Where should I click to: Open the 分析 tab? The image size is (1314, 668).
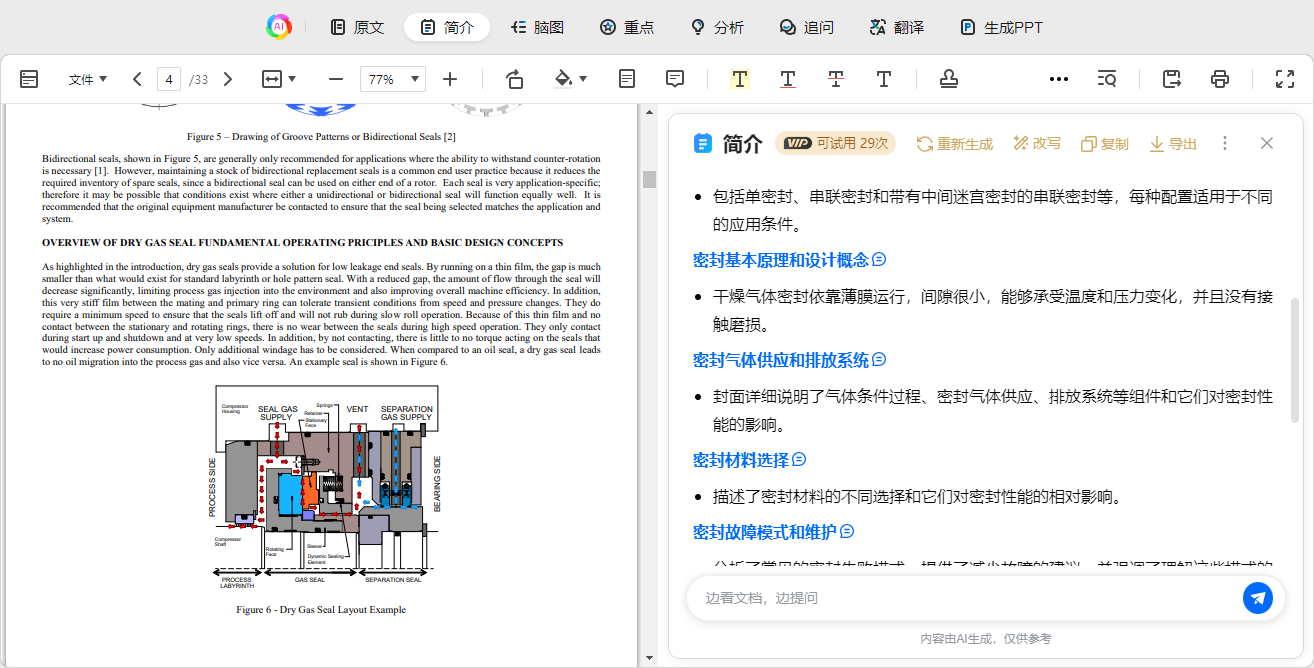717,27
